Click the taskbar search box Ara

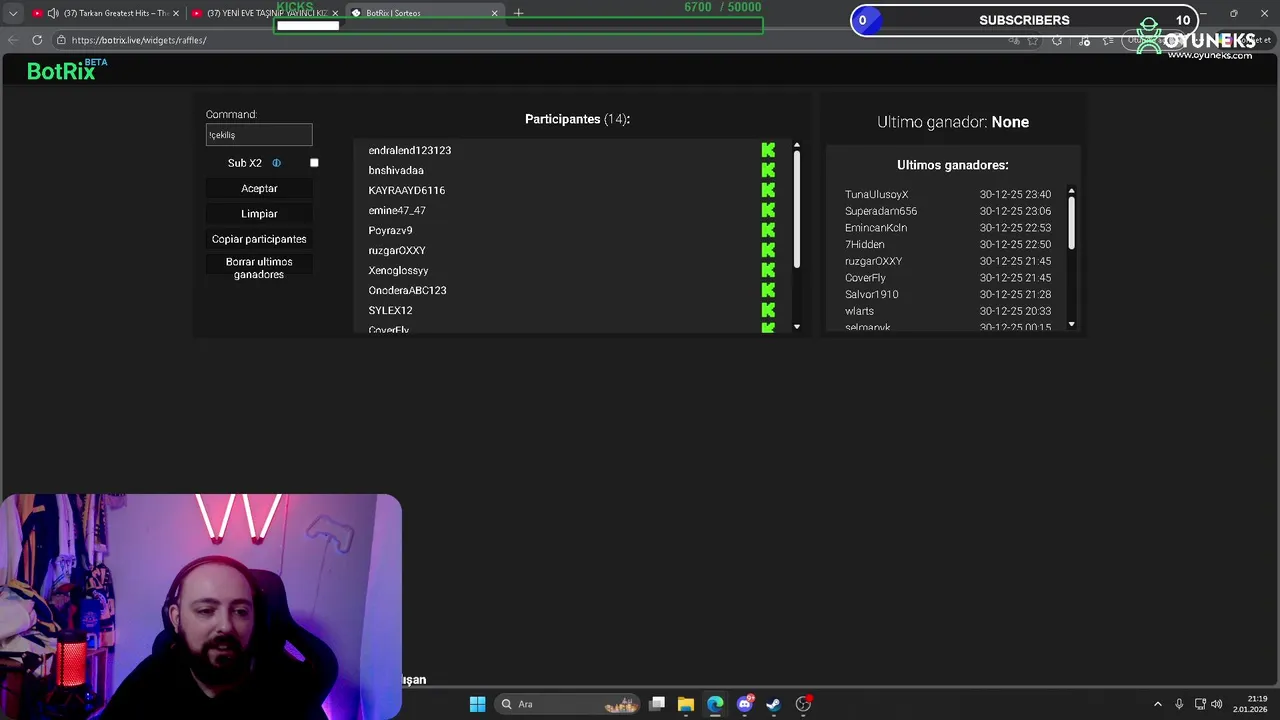click(x=568, y=704)
